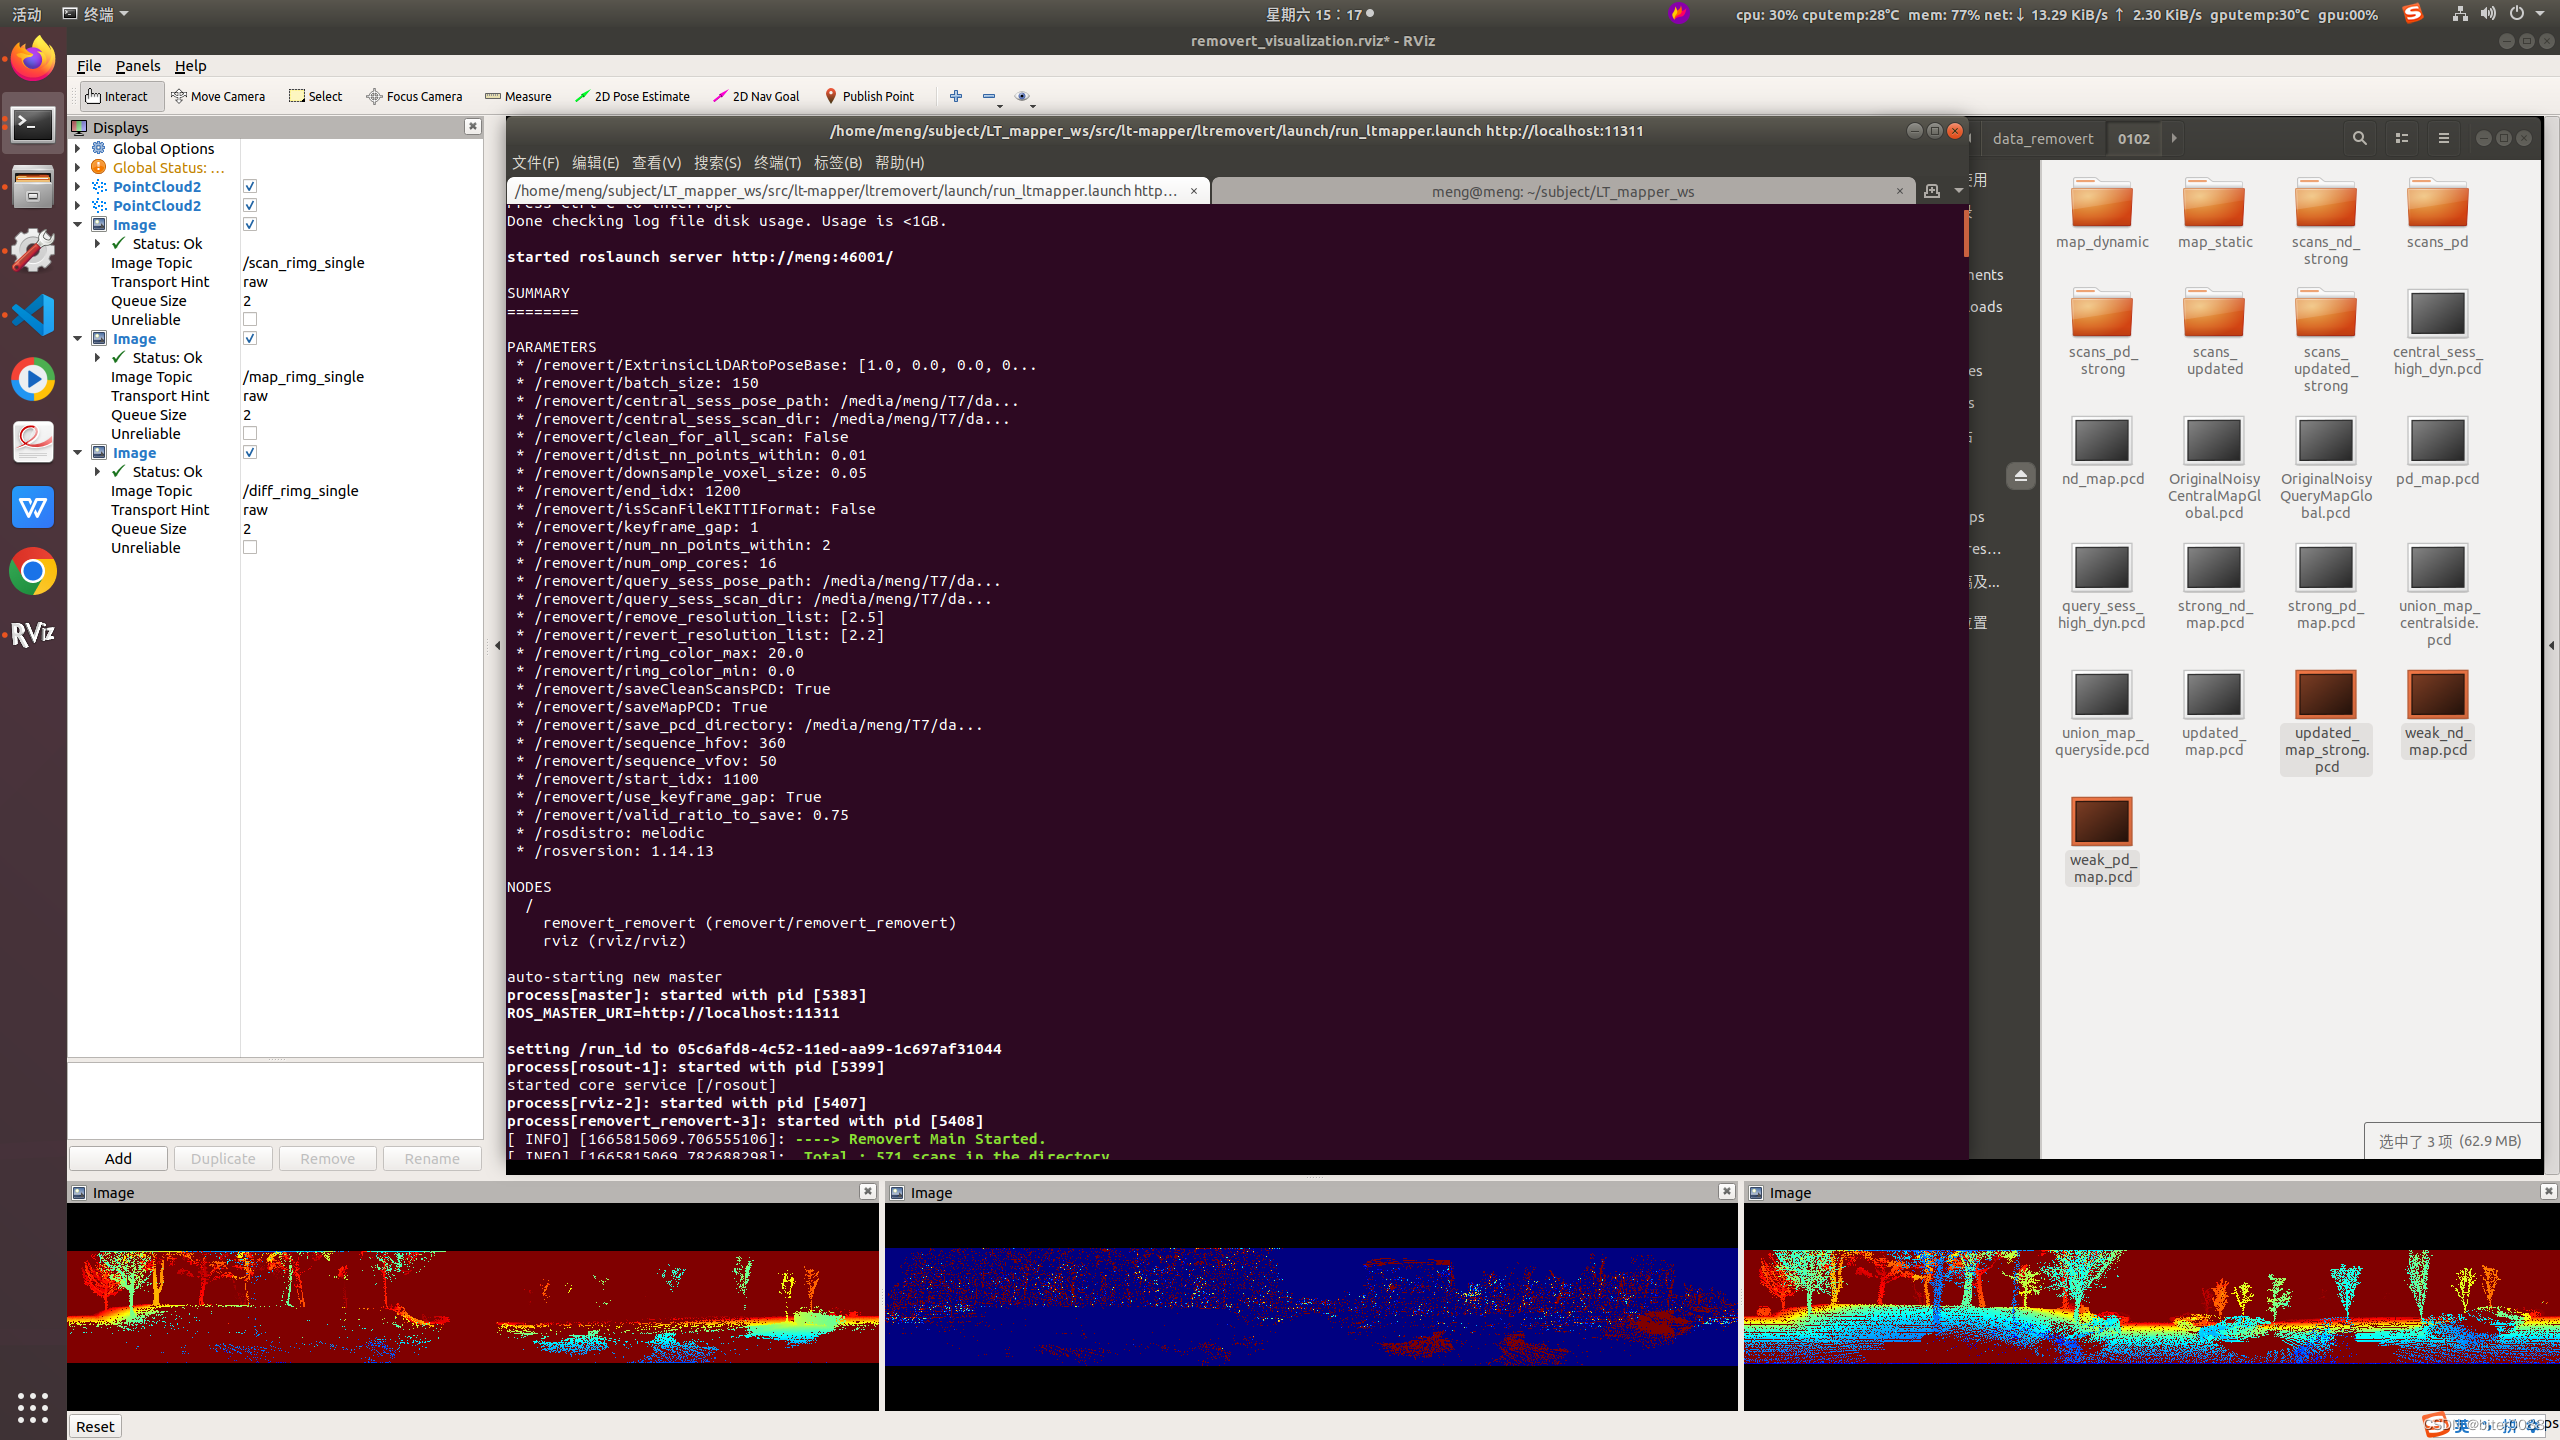The height and width of the screenshot is (1440, 2560).
Task: Activate the 2D Pose Estimate tool
Action: 632,96
